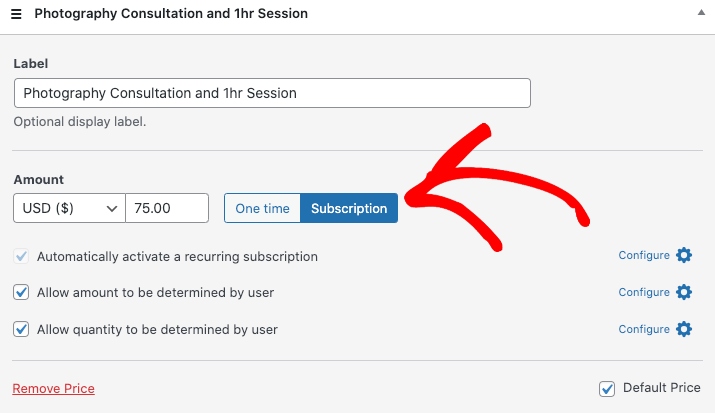Screen dimensions: 715x413
Task: Uncheck allow amount determined by user
Action: click(x=21, y=293)
